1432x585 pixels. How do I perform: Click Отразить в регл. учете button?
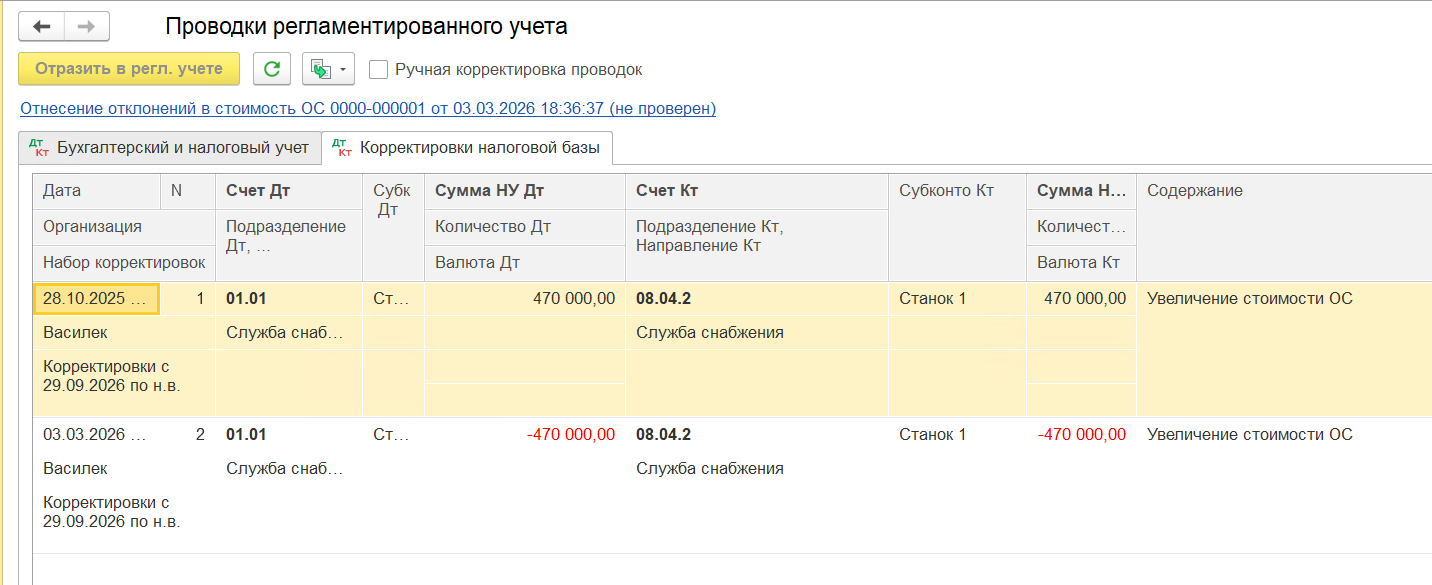(x=129, y=69)
